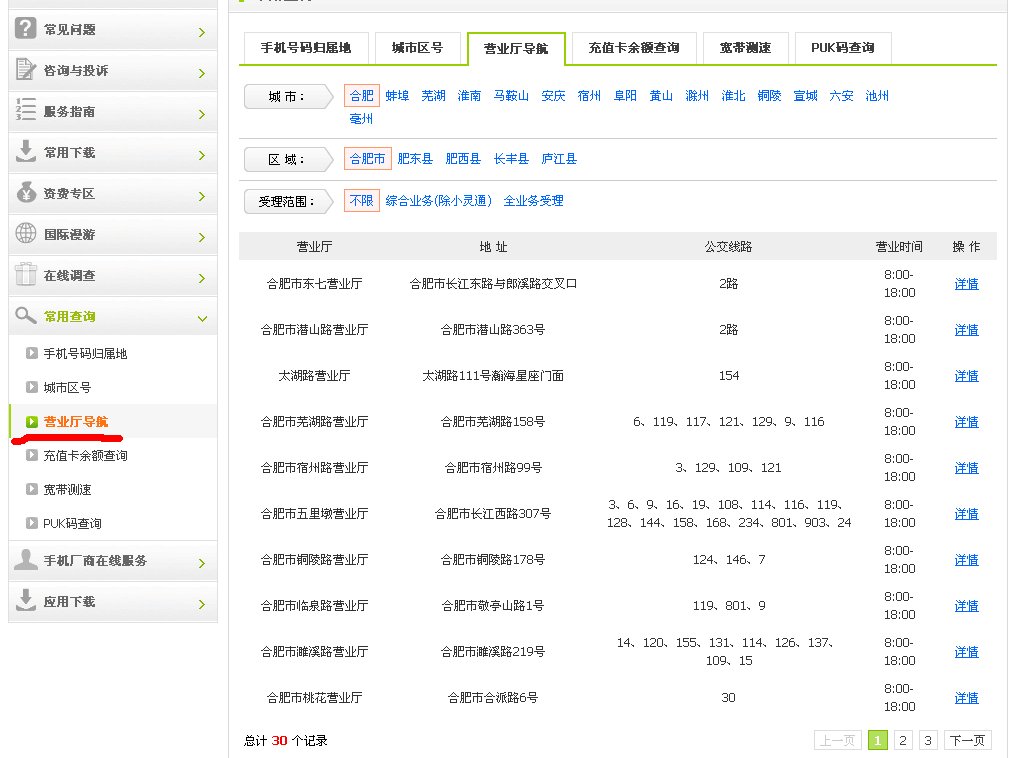This screenshot has height=758, width=1030.
Task: Click the green bullet beside 营业厅导航 in sidebar
Action: 32,422
